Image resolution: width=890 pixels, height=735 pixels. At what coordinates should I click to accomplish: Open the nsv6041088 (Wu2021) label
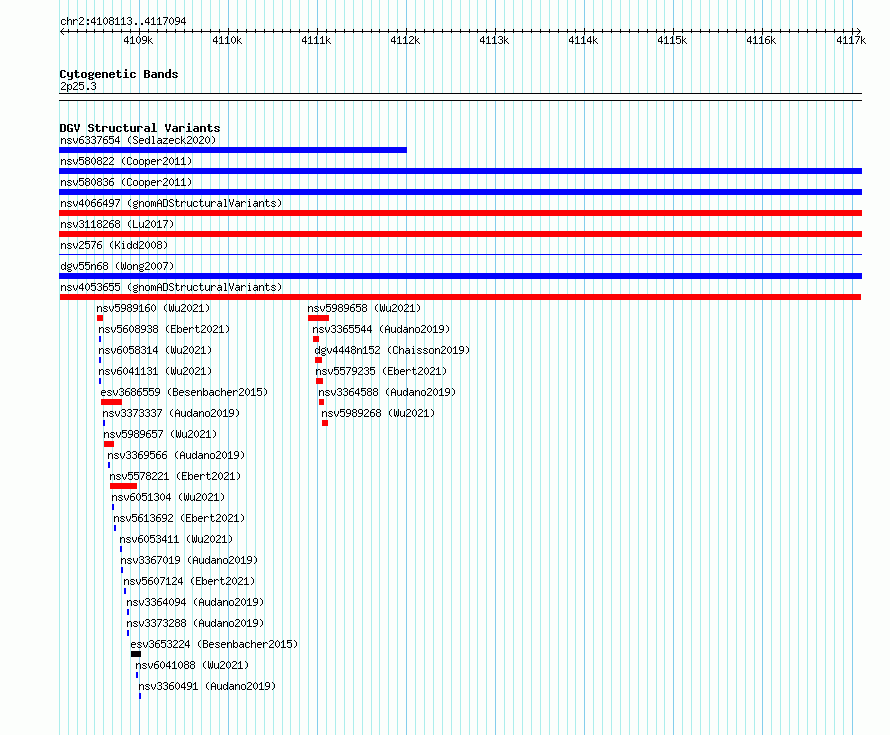click(x=192, y=665)
